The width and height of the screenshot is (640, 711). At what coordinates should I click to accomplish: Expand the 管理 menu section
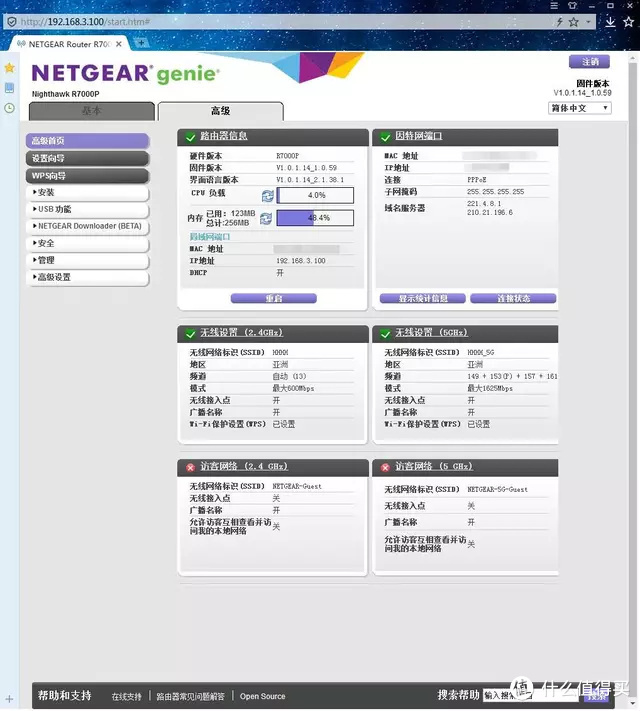(x=88, y=260)
